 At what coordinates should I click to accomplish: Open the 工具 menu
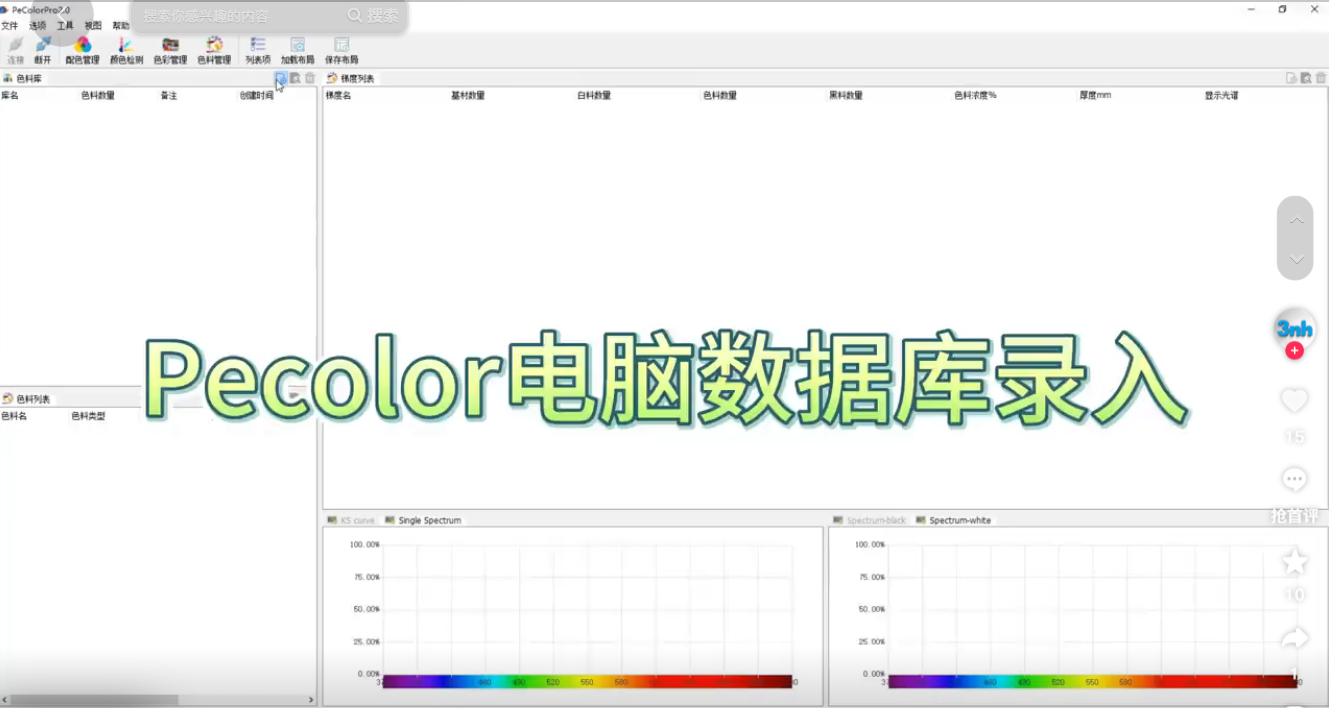coord(65,26)
